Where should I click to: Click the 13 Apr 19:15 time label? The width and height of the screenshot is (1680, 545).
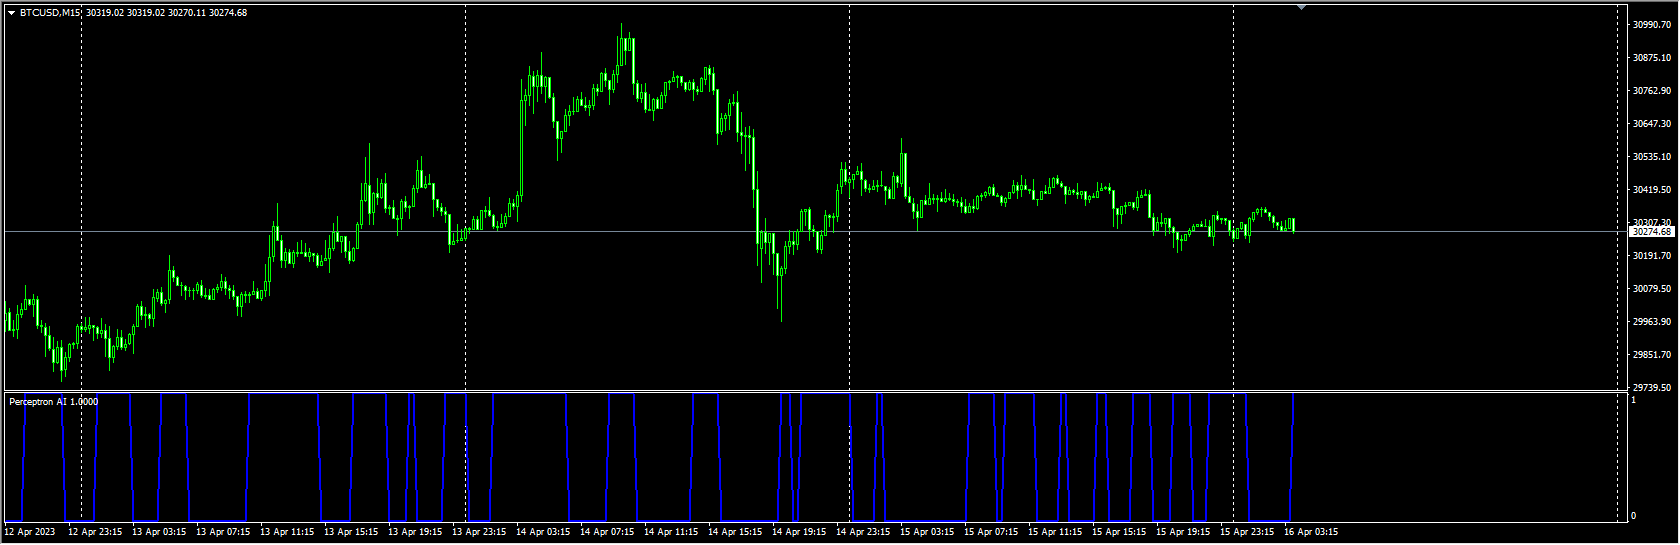[x=415, y=532]
